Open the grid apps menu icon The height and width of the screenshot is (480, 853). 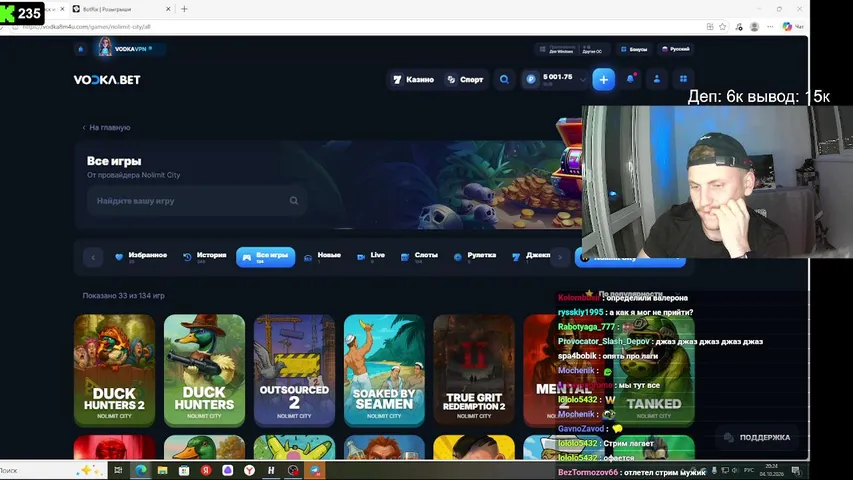[x=683, y=79]
